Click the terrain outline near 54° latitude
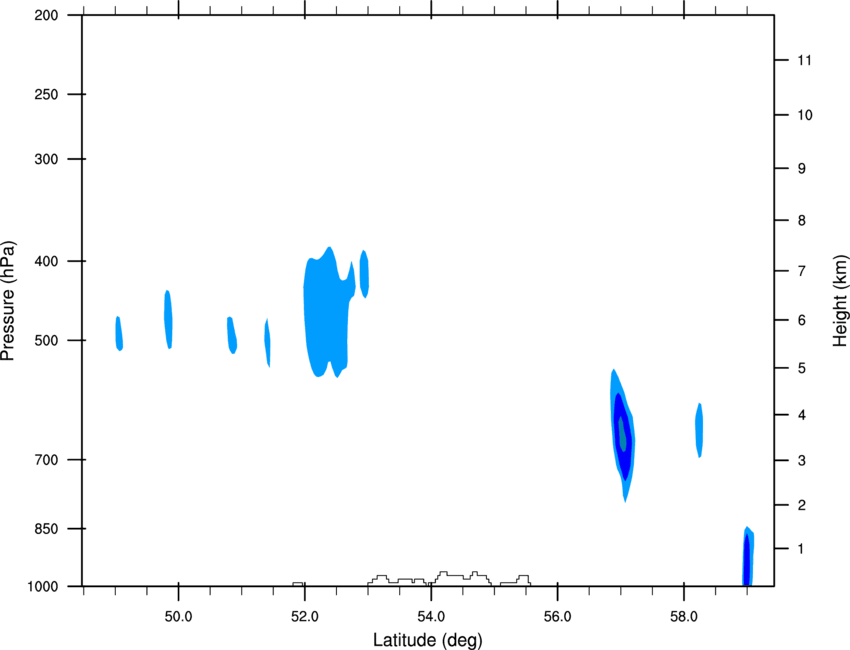850x650 pixels. (x=449, y=578)
